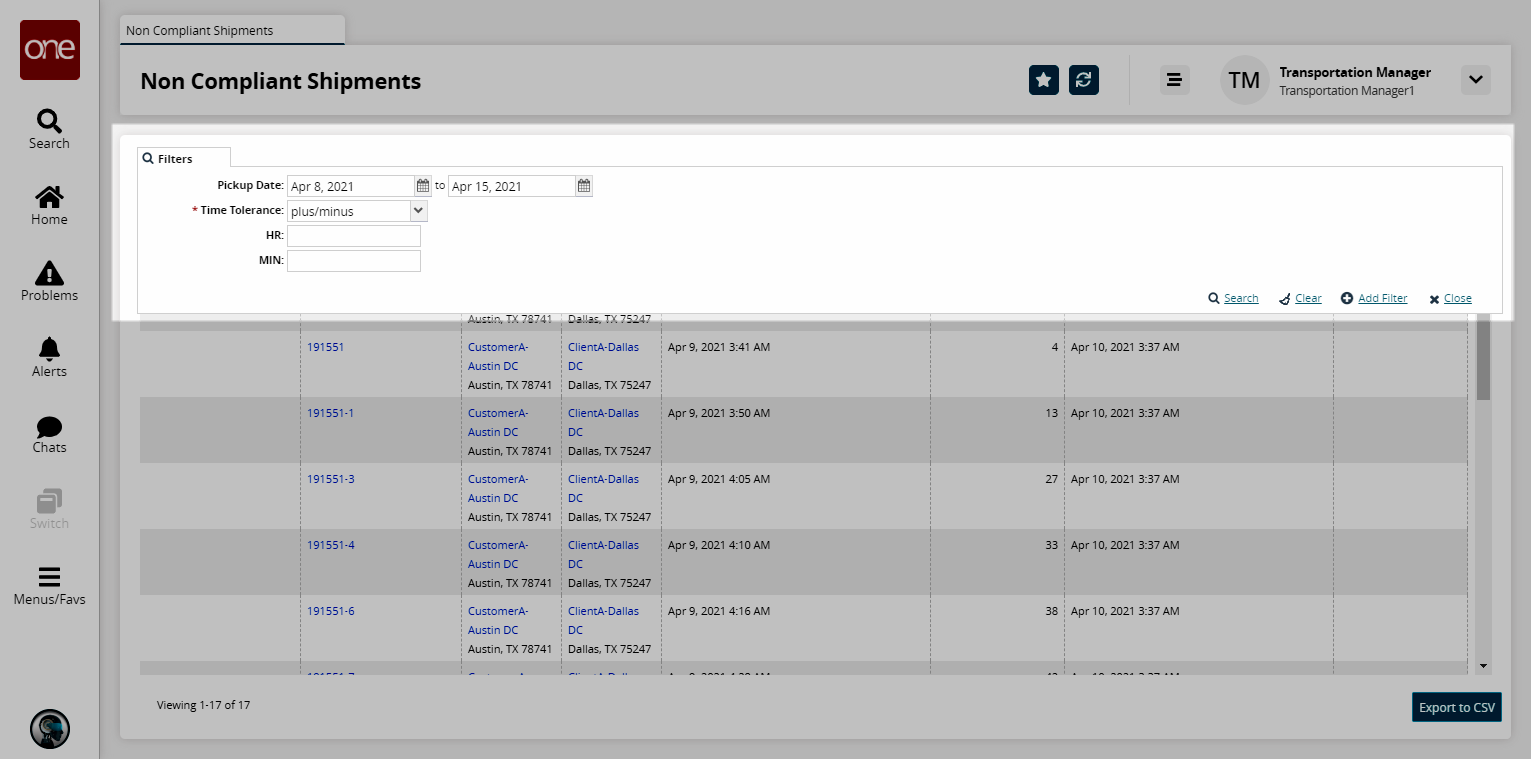The height and width of the screenshot is (759, 1531).
Task: Select the Filters tab
Action: point(184,158)
